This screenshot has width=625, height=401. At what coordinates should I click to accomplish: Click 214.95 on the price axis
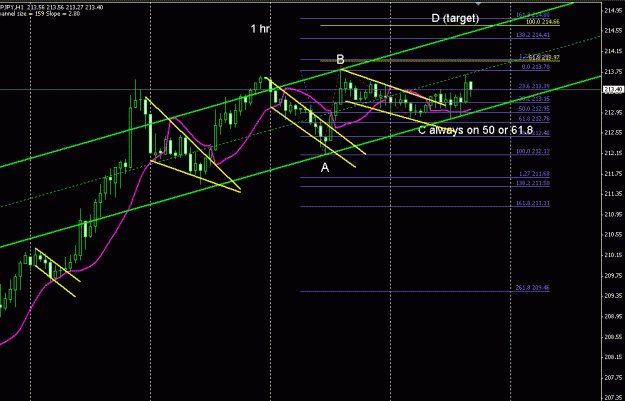point(614,10)
